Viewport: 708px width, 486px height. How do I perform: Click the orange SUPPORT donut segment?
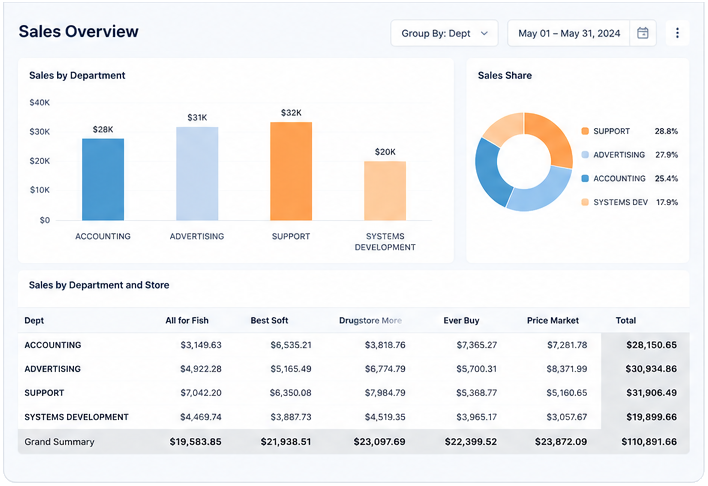point(554,136)
